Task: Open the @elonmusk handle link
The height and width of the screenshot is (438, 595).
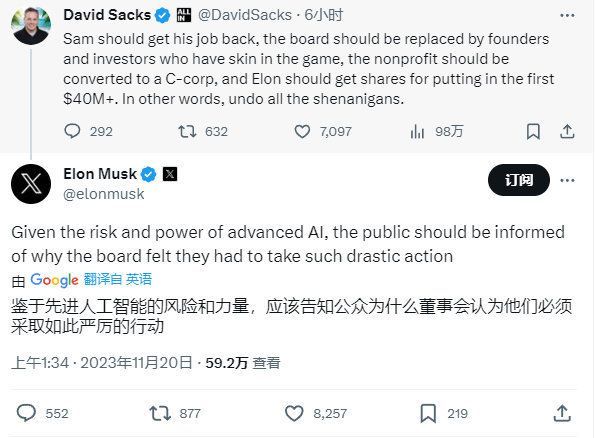Action: pos(104,194)
